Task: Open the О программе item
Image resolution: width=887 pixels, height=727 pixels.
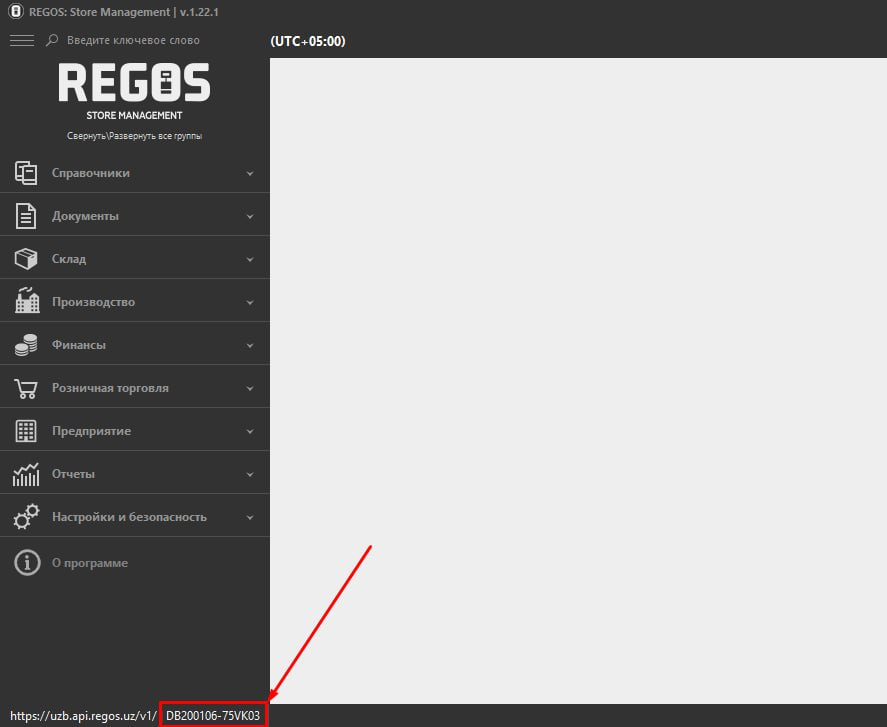Action: (x=135, y=562)
